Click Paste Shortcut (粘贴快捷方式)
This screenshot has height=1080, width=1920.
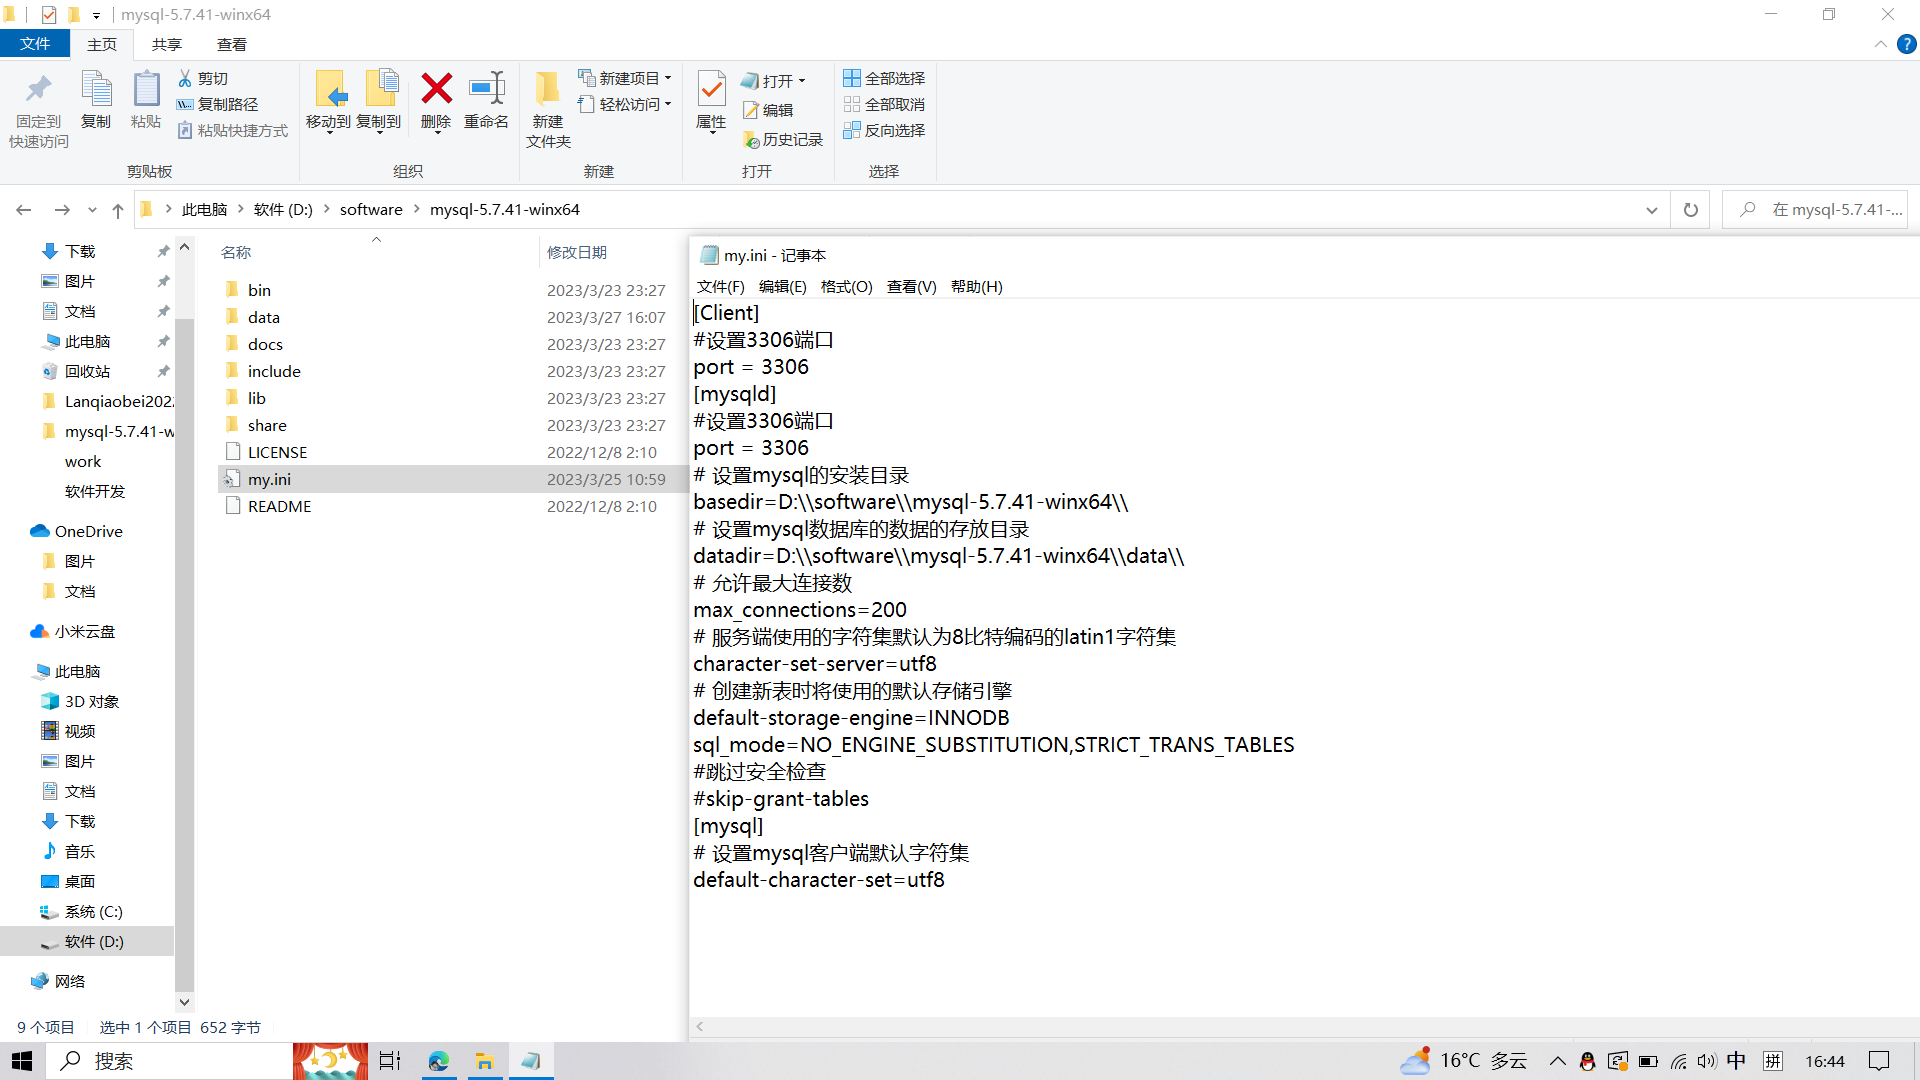coord(232,130)
